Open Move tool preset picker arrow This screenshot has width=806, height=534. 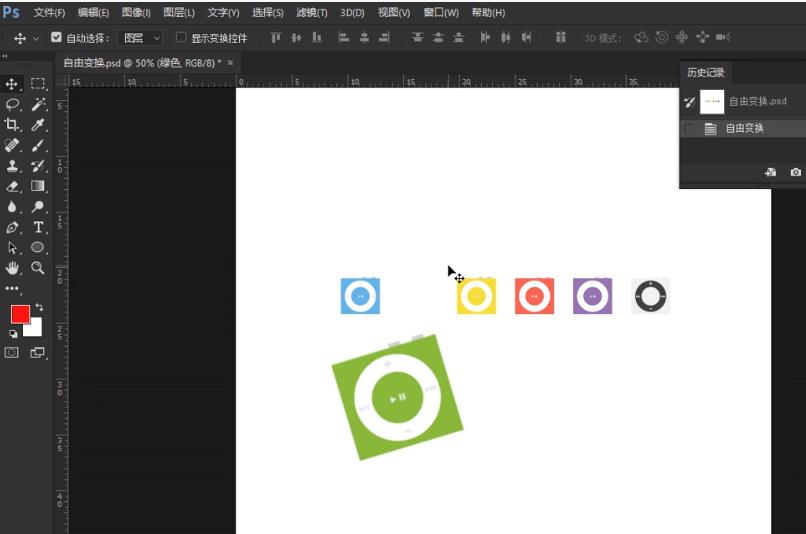click(35, 39)
